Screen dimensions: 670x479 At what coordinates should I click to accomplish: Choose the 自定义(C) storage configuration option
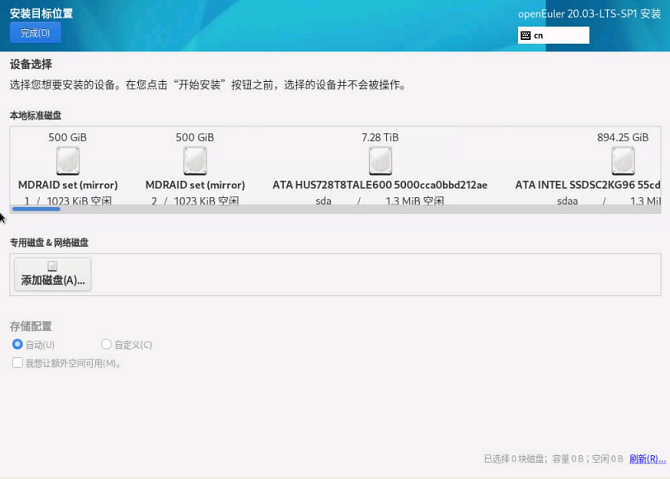coord(106,344)
